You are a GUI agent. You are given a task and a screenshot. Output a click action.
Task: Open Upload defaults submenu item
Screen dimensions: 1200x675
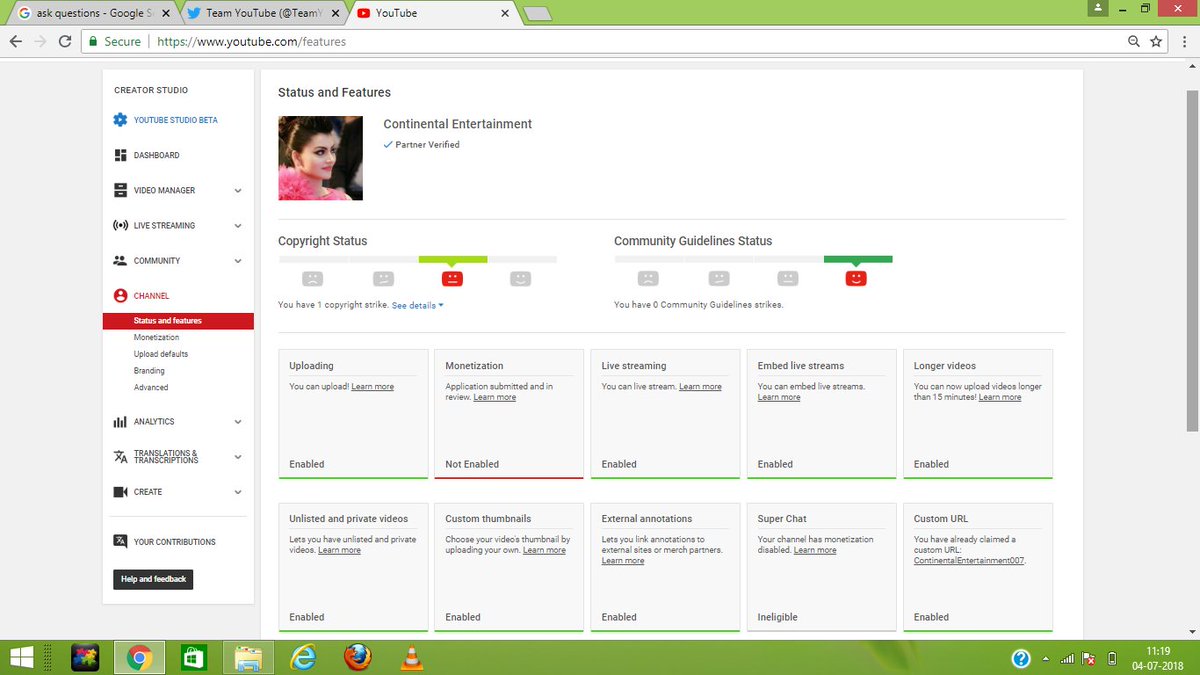161,354
